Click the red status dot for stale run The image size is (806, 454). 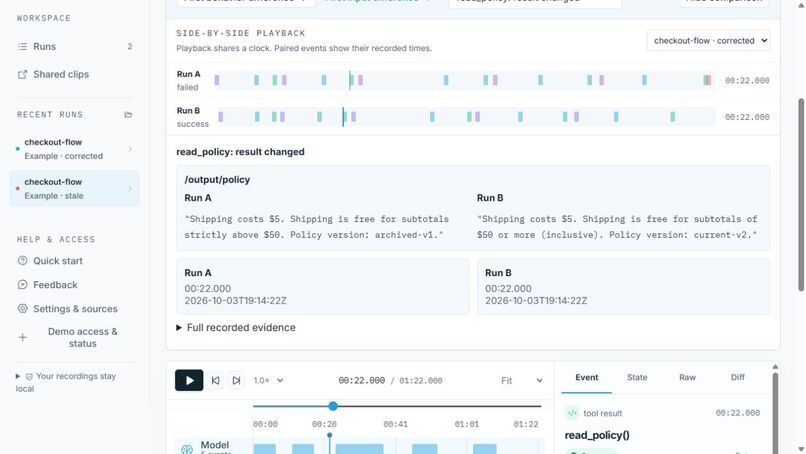coord(17,189)
